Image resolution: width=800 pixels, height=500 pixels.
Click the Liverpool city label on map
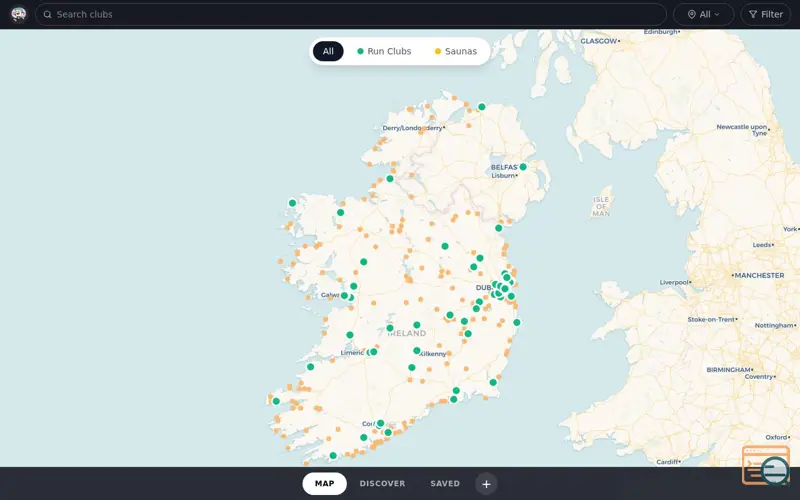pos(674,282)
